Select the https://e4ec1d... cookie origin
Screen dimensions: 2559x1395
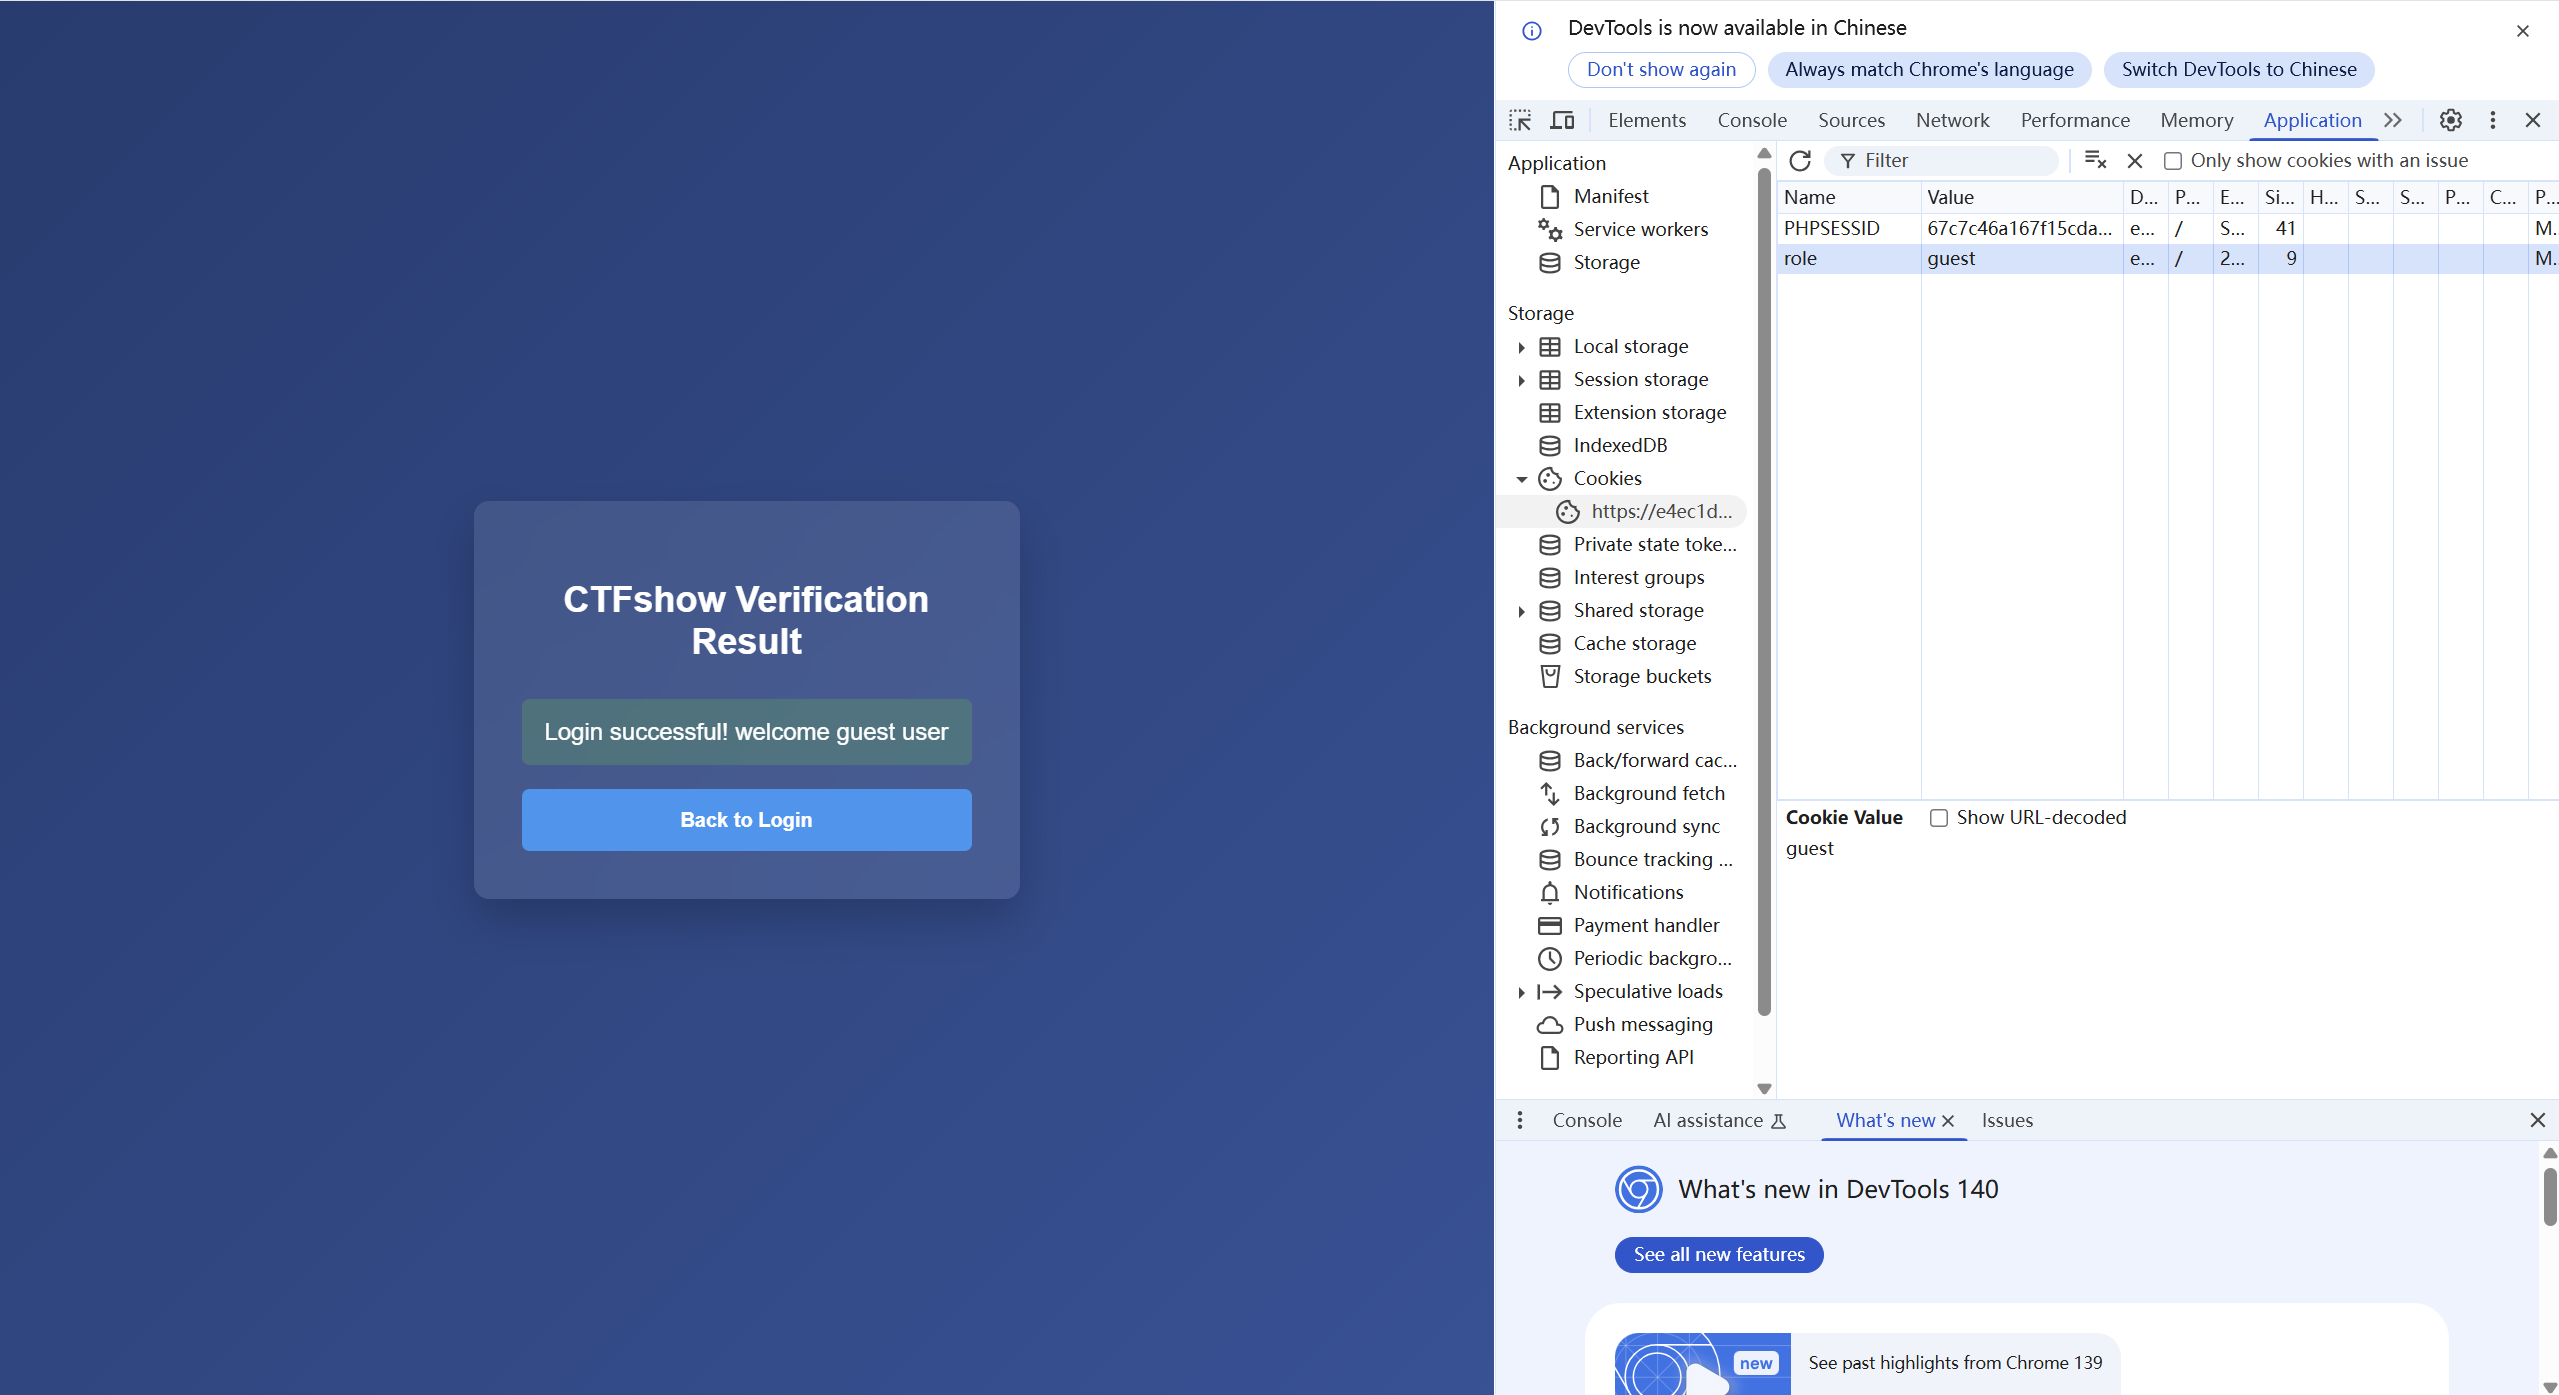pyautogui.click(x=1661, y=512)
